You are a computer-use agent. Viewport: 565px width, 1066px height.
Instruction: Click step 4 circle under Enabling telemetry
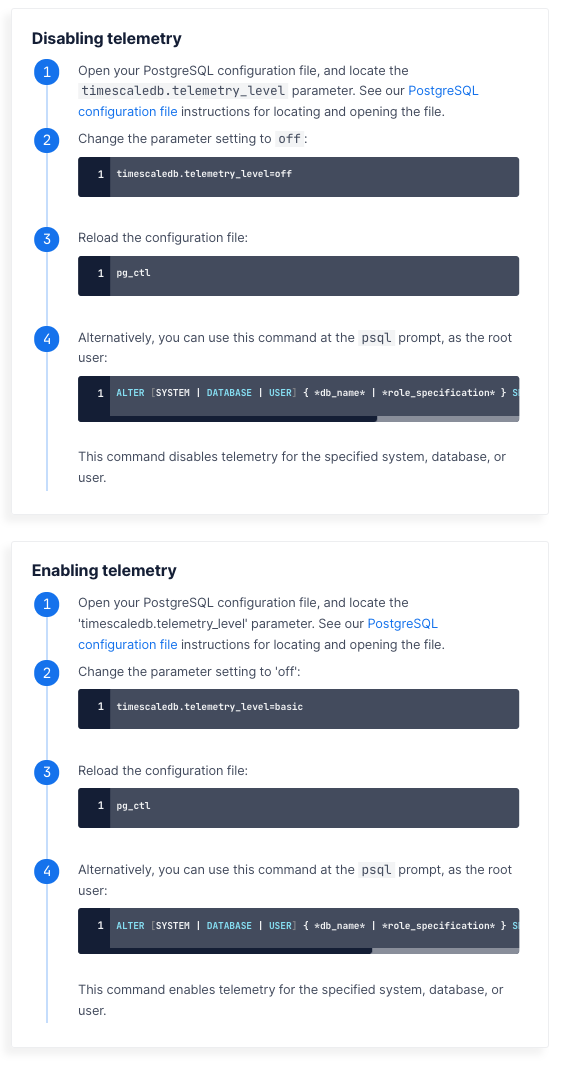(46, 871)
